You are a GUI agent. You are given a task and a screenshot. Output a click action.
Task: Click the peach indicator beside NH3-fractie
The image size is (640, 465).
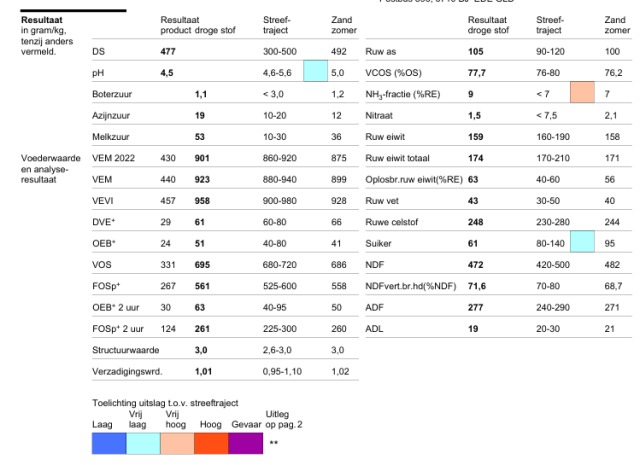pyautogui.click(x=582, y=92)
